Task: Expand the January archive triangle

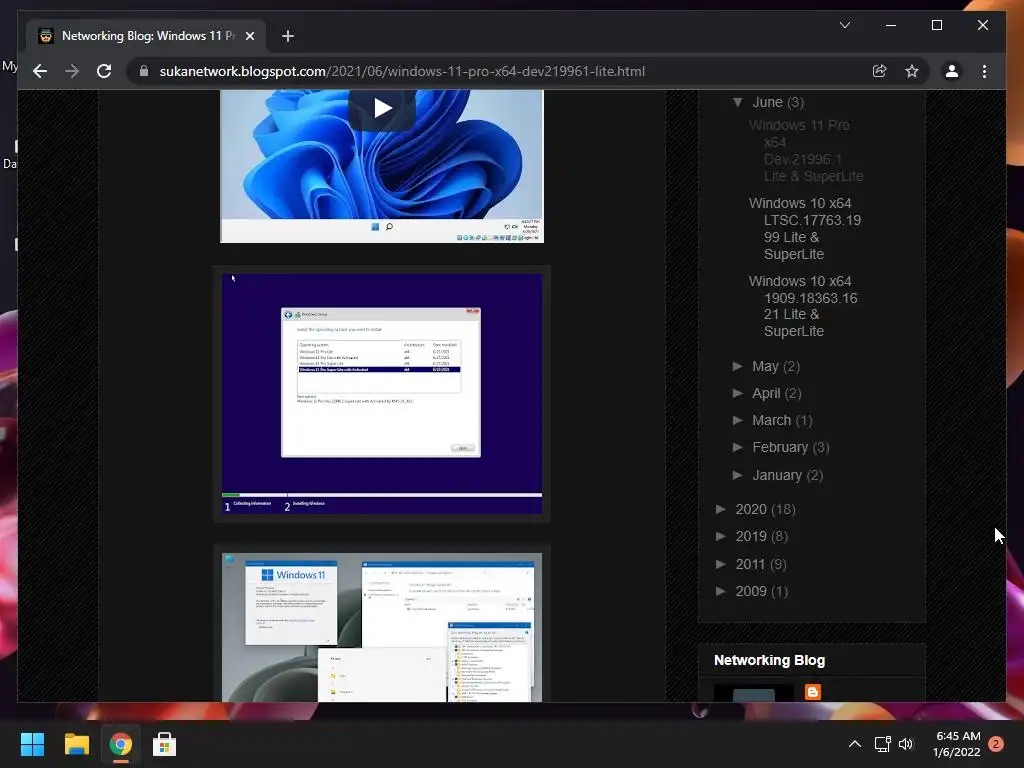Action: (x=737, y=475)
